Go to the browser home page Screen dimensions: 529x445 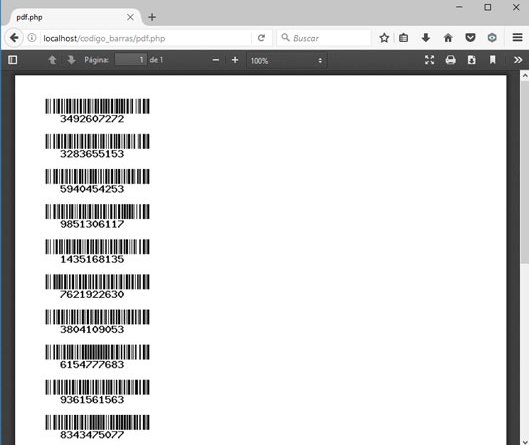tap(448, 38)
